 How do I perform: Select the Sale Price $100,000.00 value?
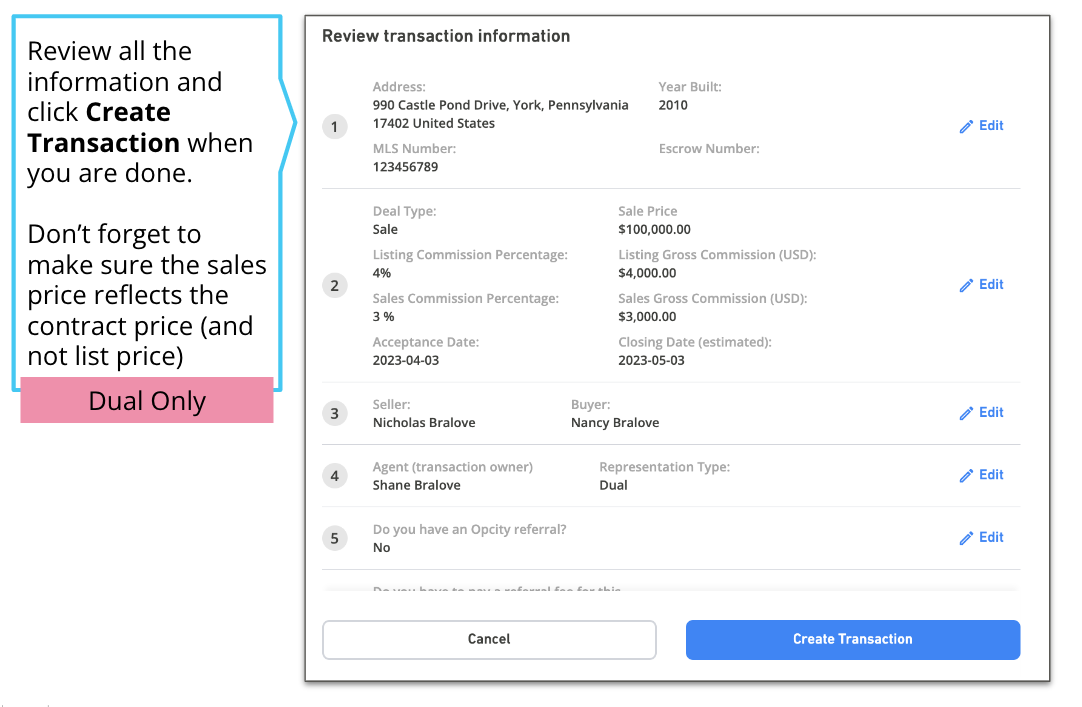pos(654,229)
